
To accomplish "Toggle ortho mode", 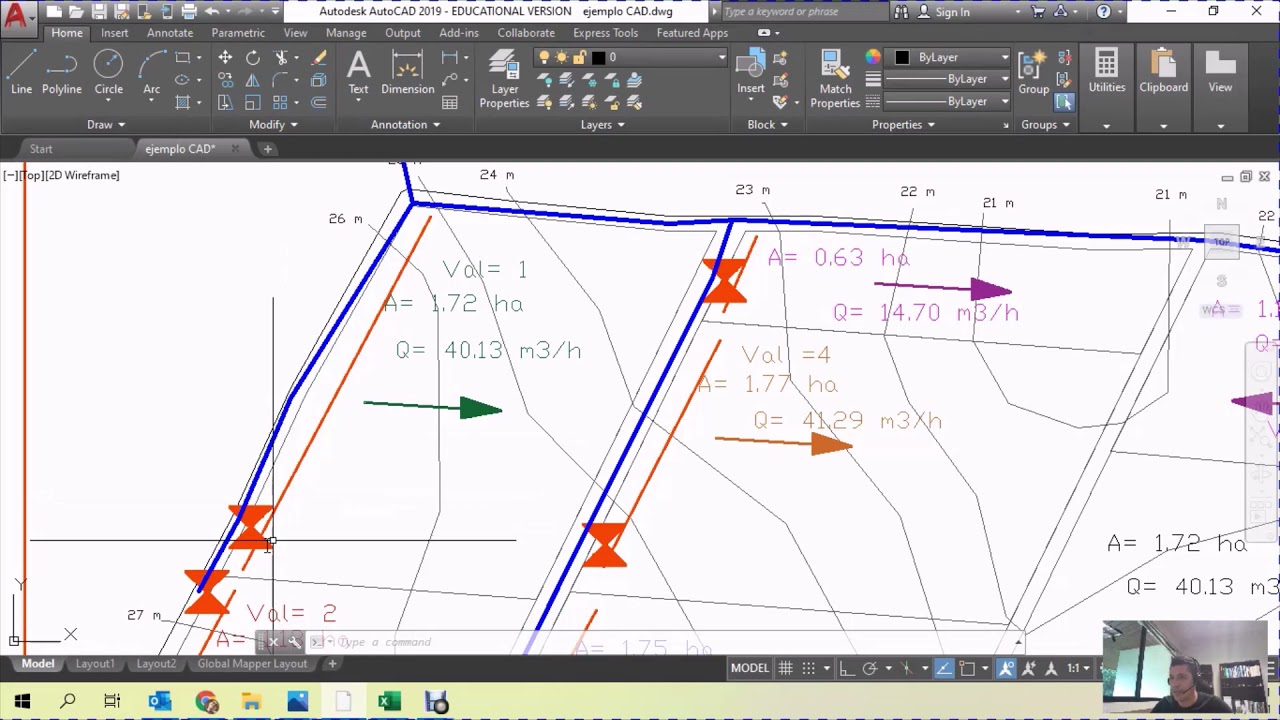I will (x=846, y=668).
